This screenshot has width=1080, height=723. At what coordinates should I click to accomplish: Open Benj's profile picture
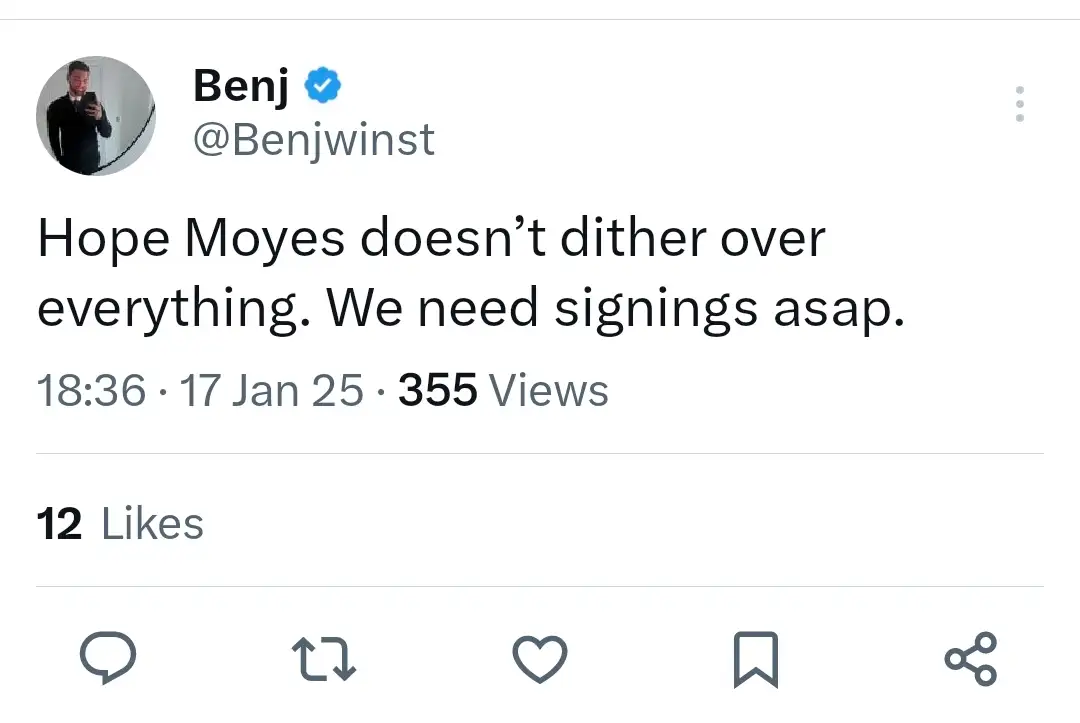[x=96, y=116]
